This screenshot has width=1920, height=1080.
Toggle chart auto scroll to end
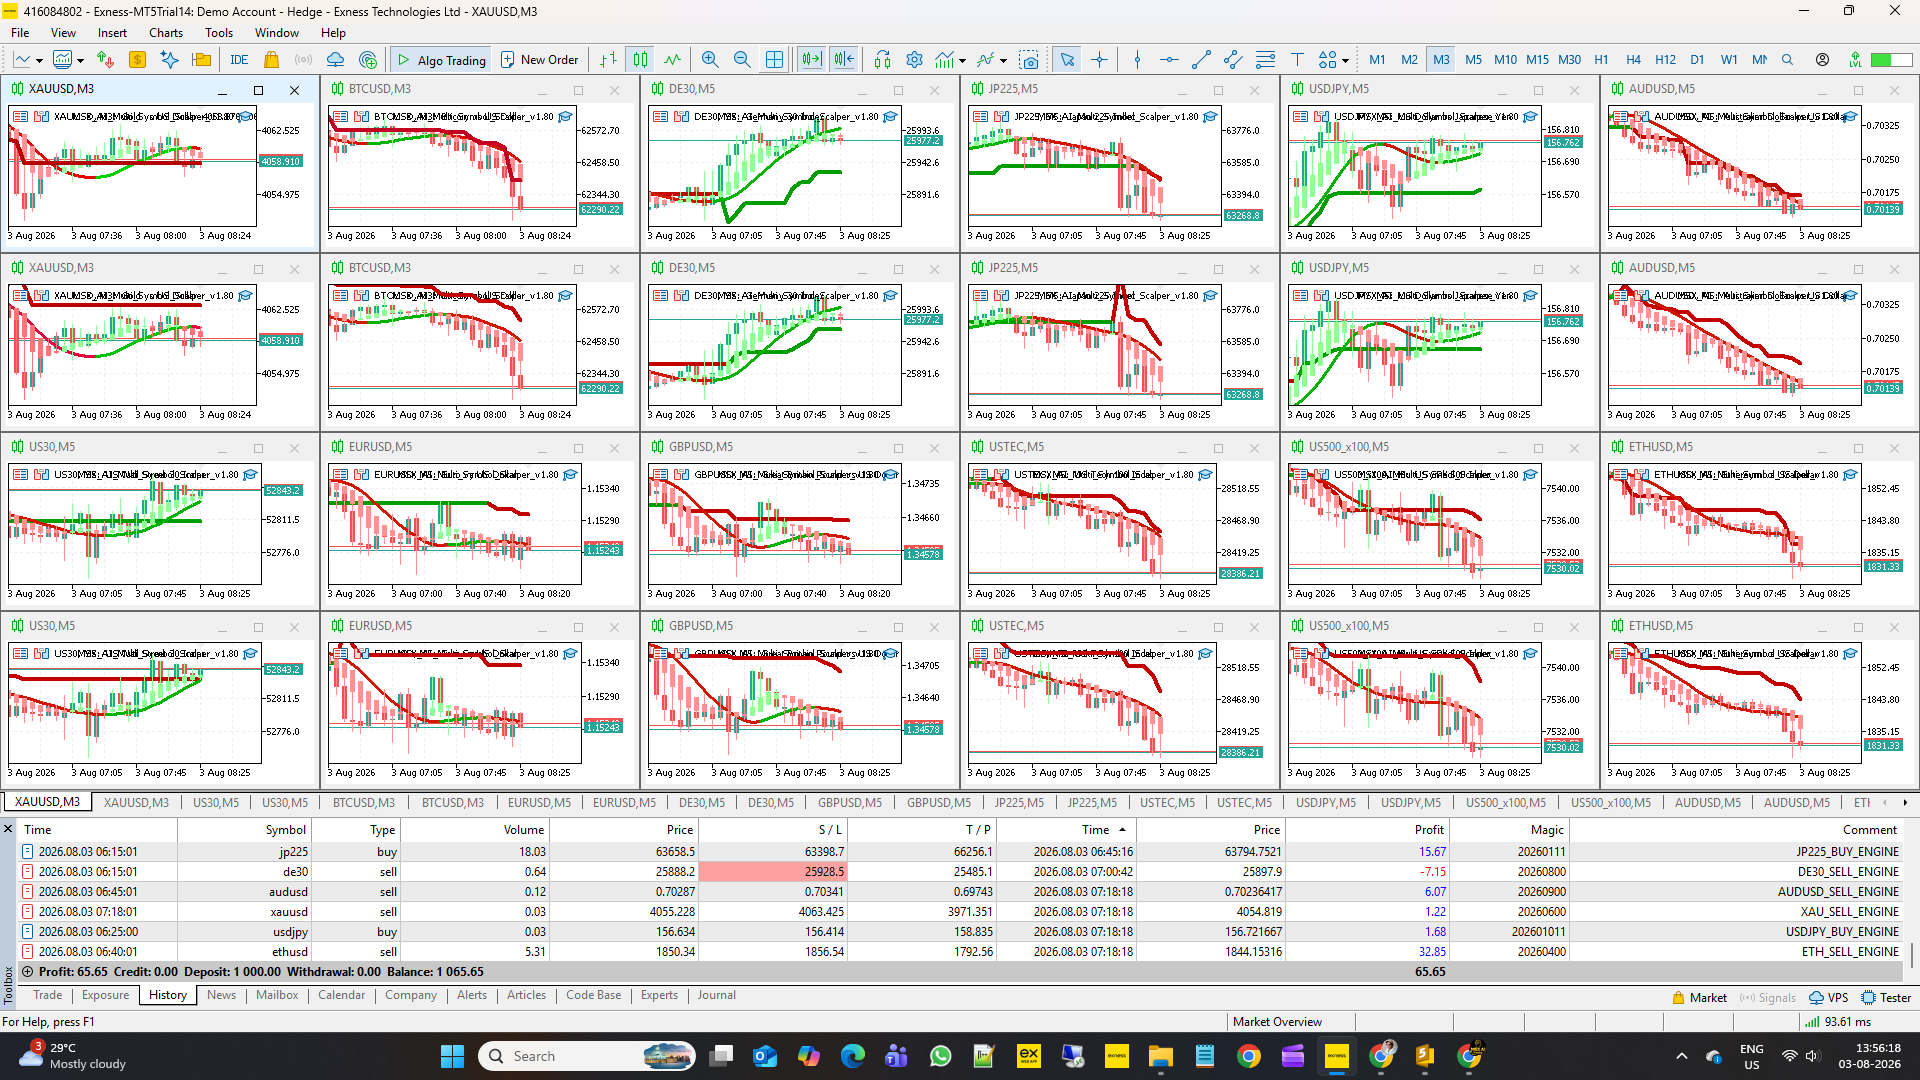pyautogui.click(x=811, y=60)
